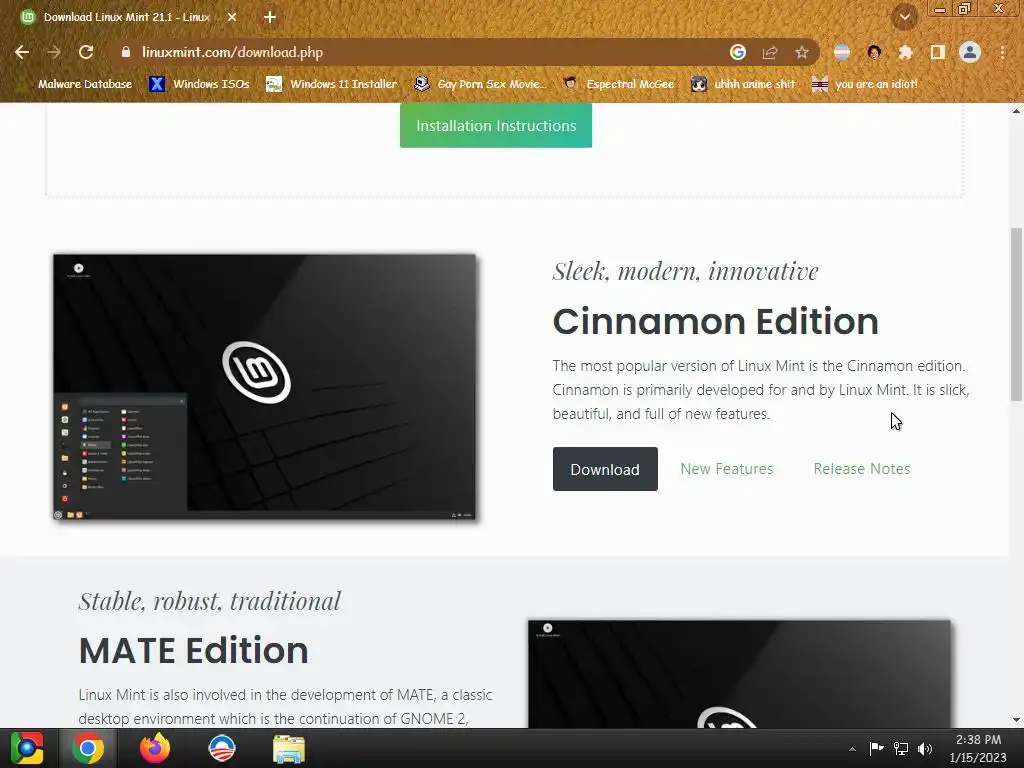Open the Espectral McGee bookmark
This screenshot has width=1024, height=768.
(618, 84)
